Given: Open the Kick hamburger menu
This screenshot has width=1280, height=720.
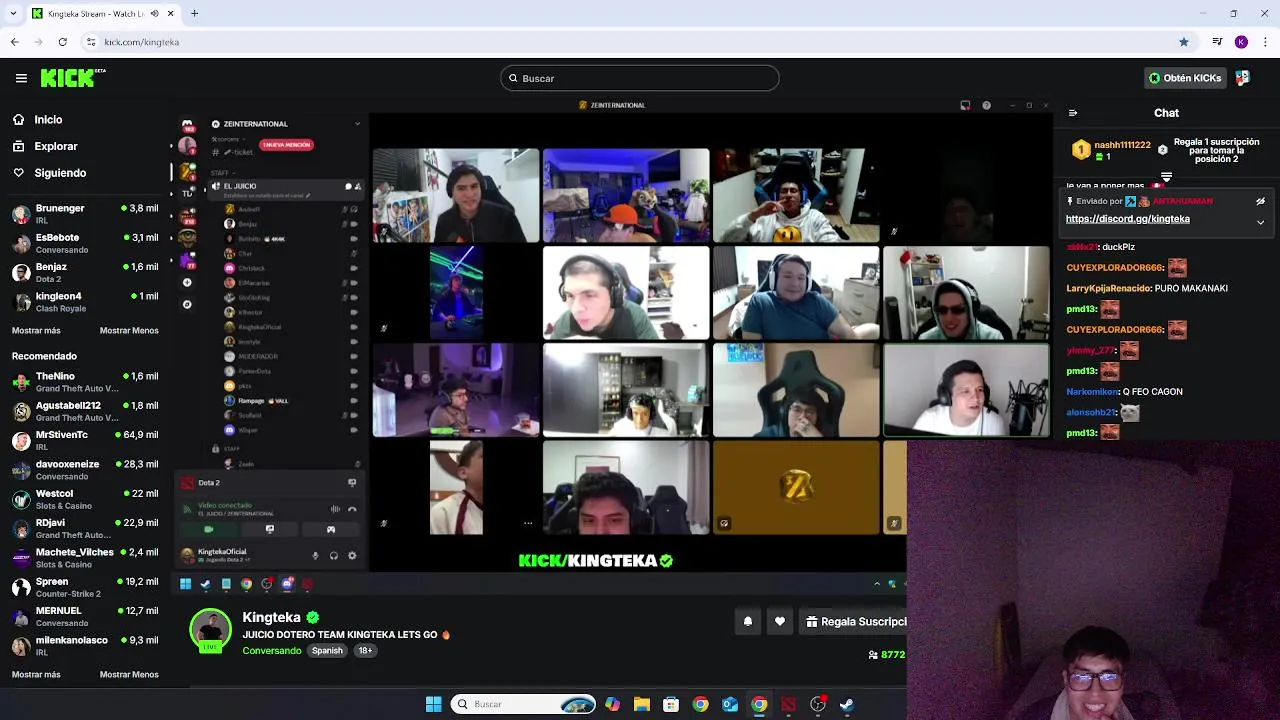Looking at the screenshot, I should 21,78.
